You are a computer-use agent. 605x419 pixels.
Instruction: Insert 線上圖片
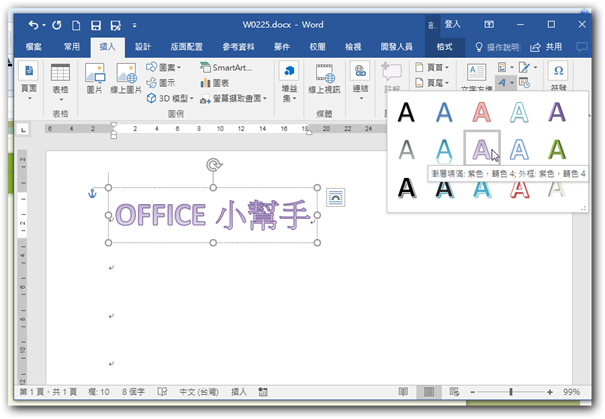point(126,79)
